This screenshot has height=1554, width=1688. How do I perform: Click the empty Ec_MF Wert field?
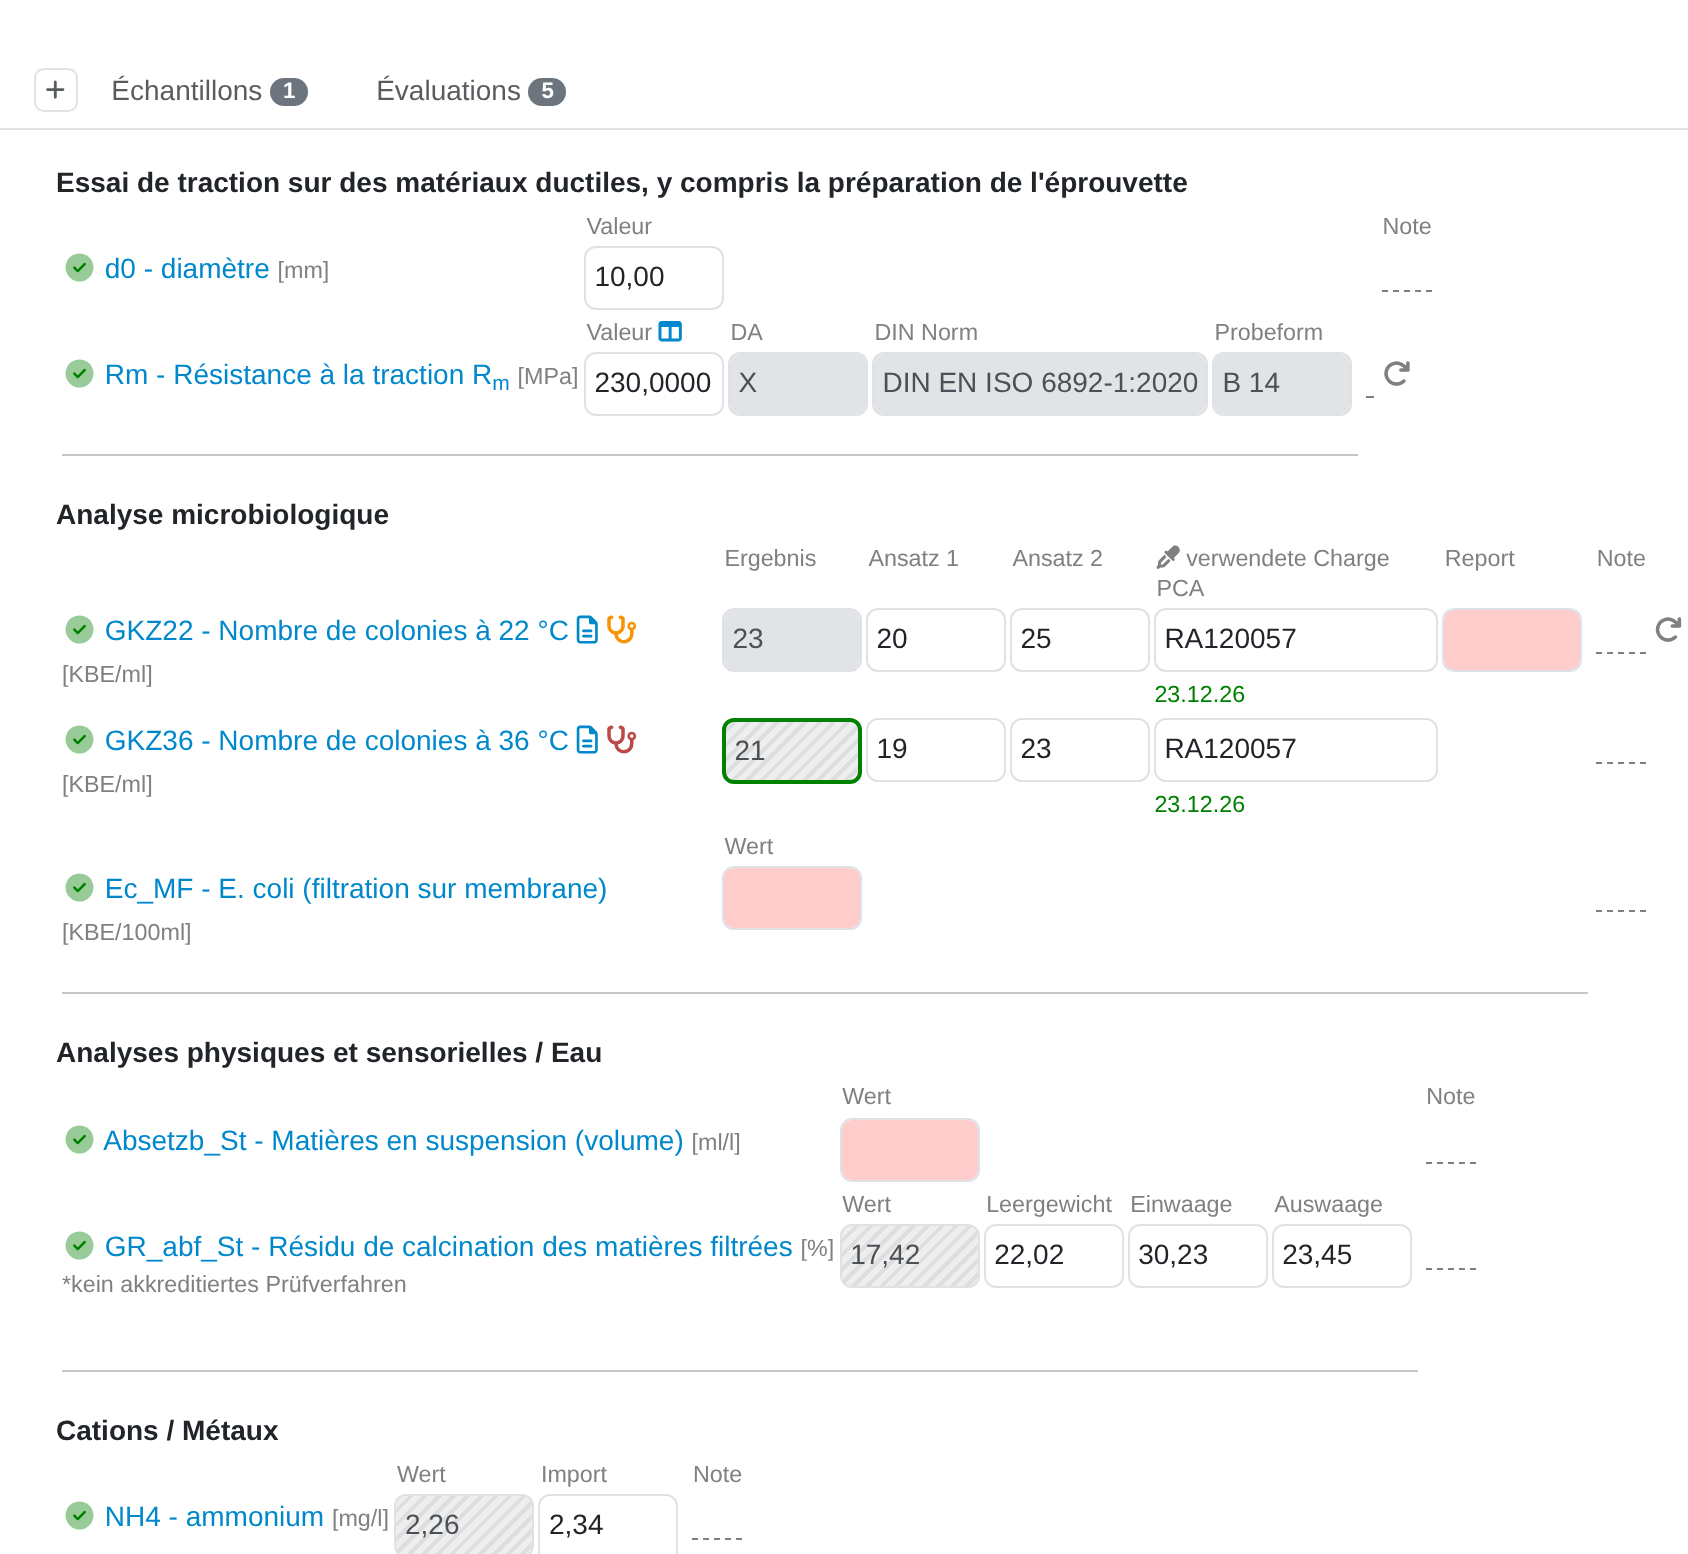792,898
